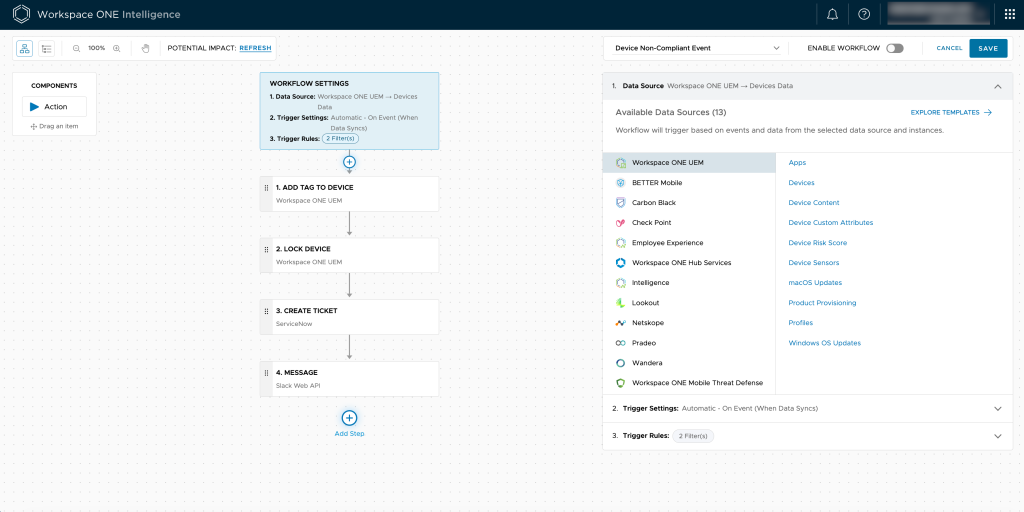Open the help question mark icon
This screenshot has height=512, width=1024.
pyautogui.click(x=864, y=14)
